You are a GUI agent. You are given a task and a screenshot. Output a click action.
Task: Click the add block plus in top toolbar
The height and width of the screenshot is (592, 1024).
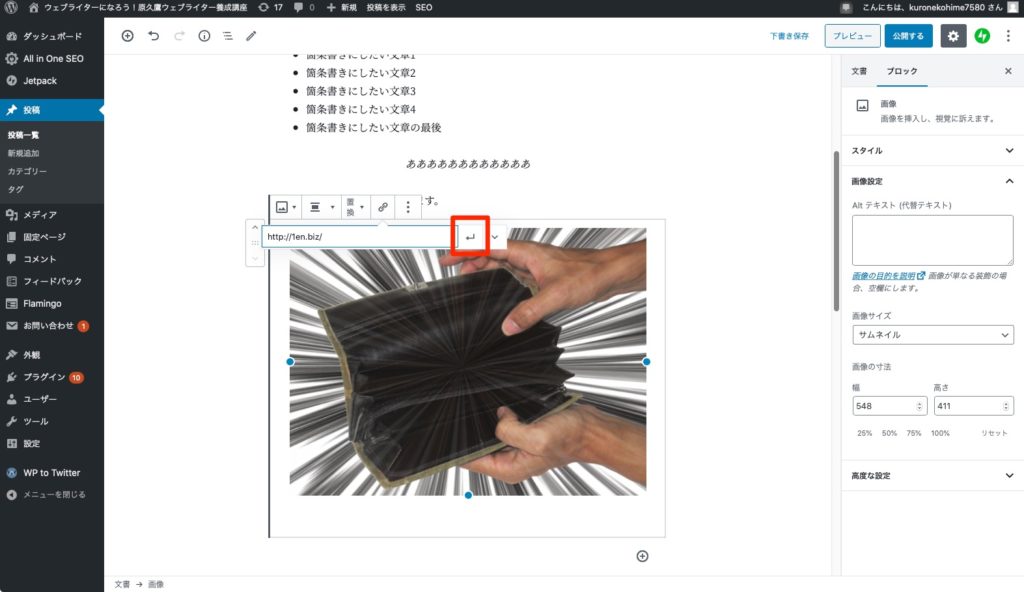127,36
